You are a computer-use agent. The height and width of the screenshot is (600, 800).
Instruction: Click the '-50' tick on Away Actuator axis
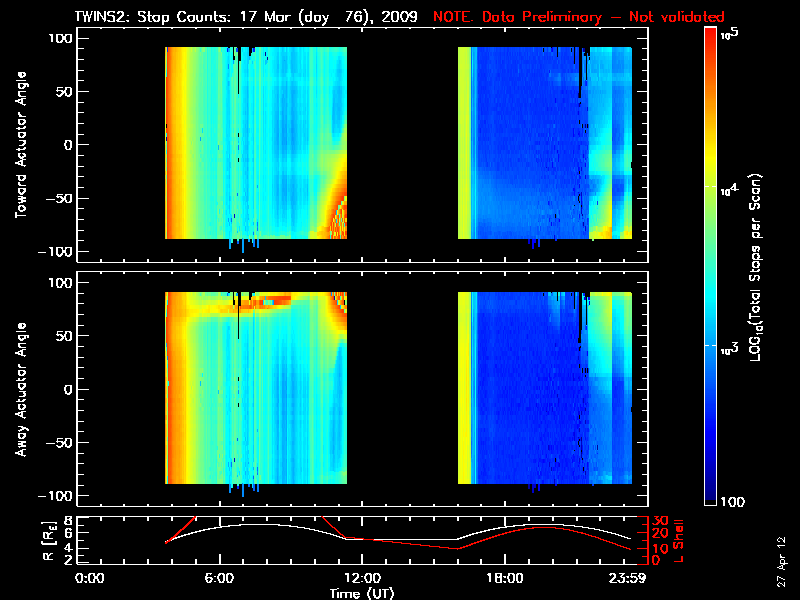(x=60, y=443)
